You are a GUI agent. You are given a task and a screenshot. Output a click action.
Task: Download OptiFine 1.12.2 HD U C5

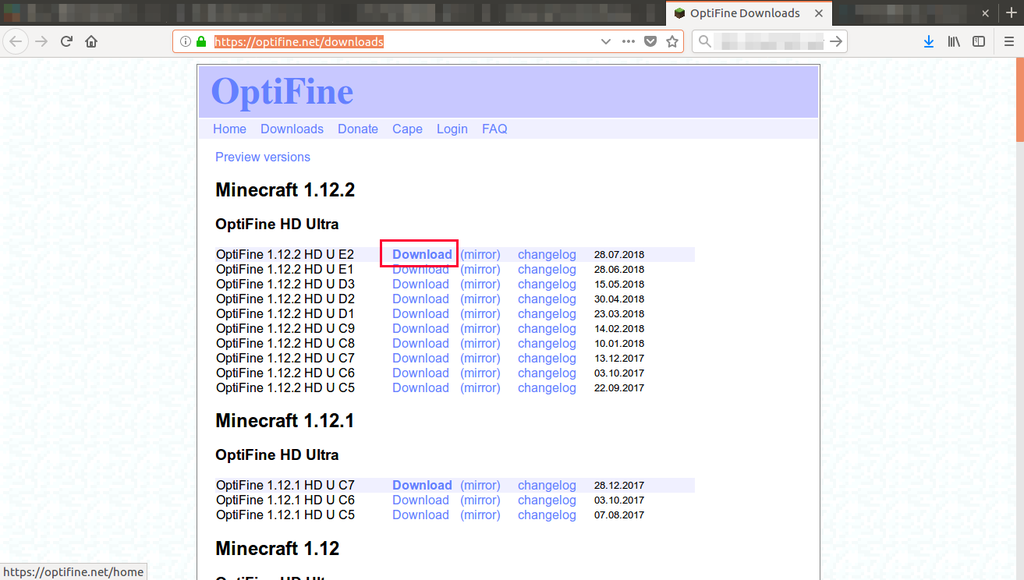tap(421, 387)
